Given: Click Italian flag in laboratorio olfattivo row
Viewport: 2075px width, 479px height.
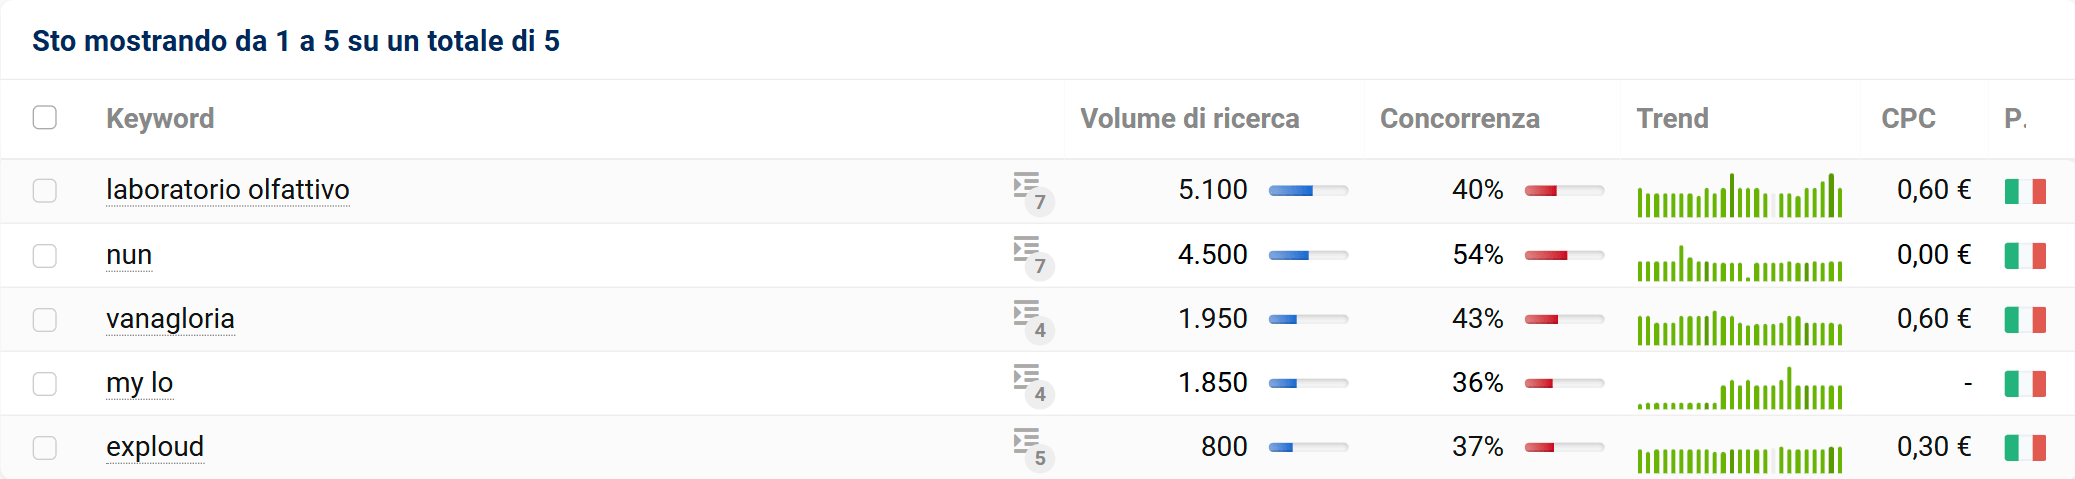Looking at the screenshot, I should pos(2024,191).
